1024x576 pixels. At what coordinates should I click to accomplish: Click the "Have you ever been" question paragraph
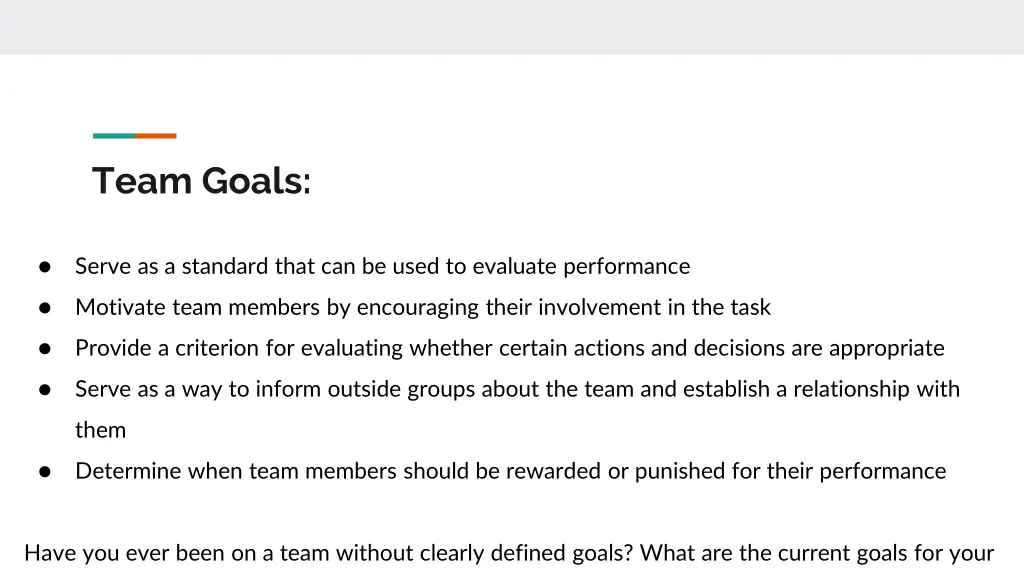pos(509,553)
